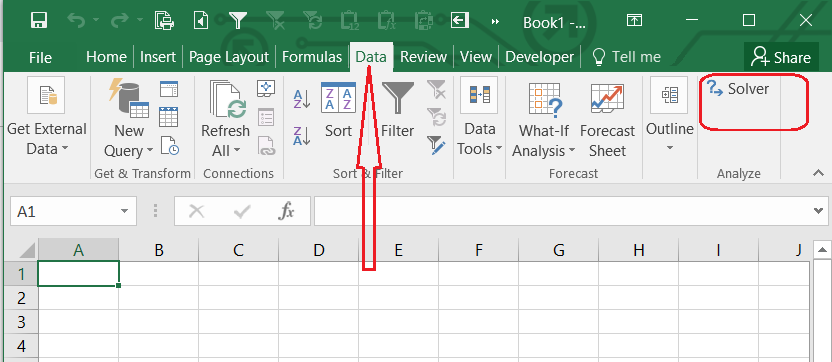Switch to the Review tab

point(424,57)
